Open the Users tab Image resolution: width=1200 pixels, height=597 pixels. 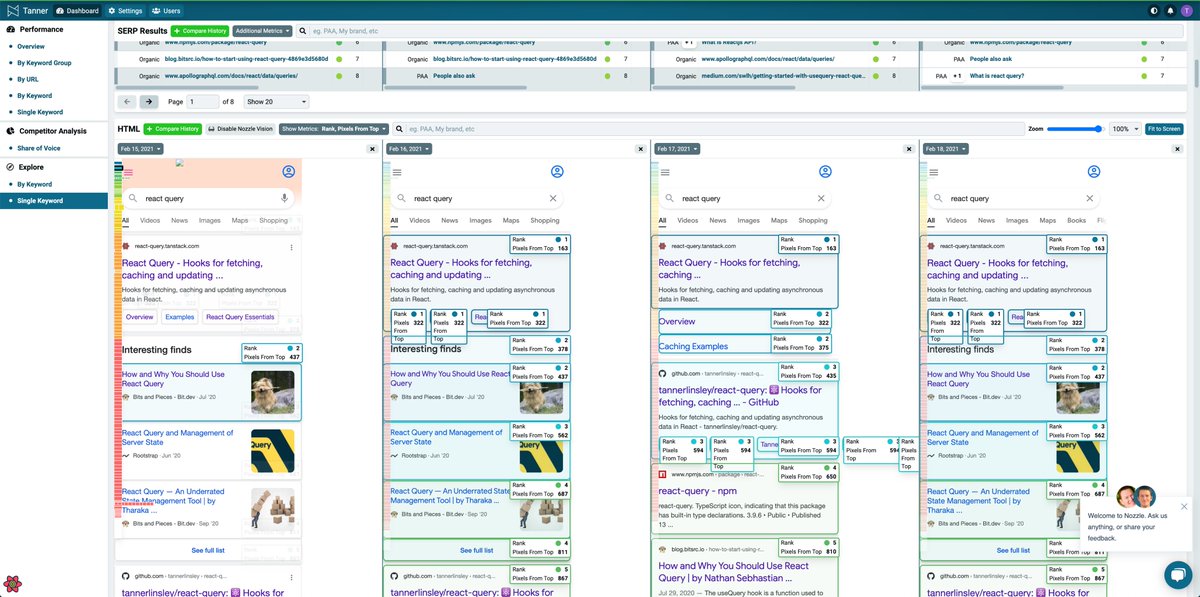[166, 10]
